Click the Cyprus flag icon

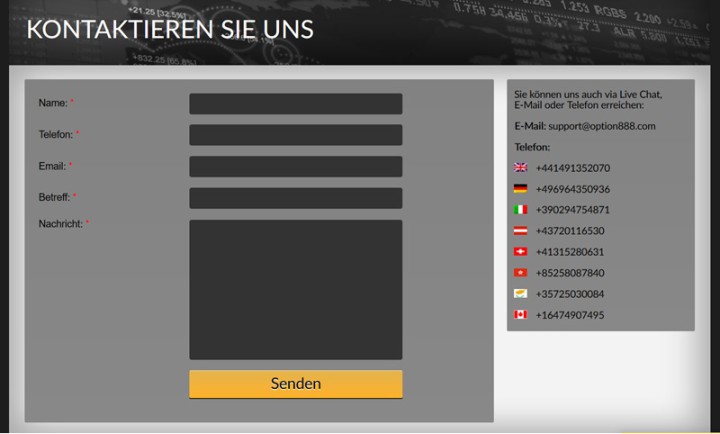[520, 293]
